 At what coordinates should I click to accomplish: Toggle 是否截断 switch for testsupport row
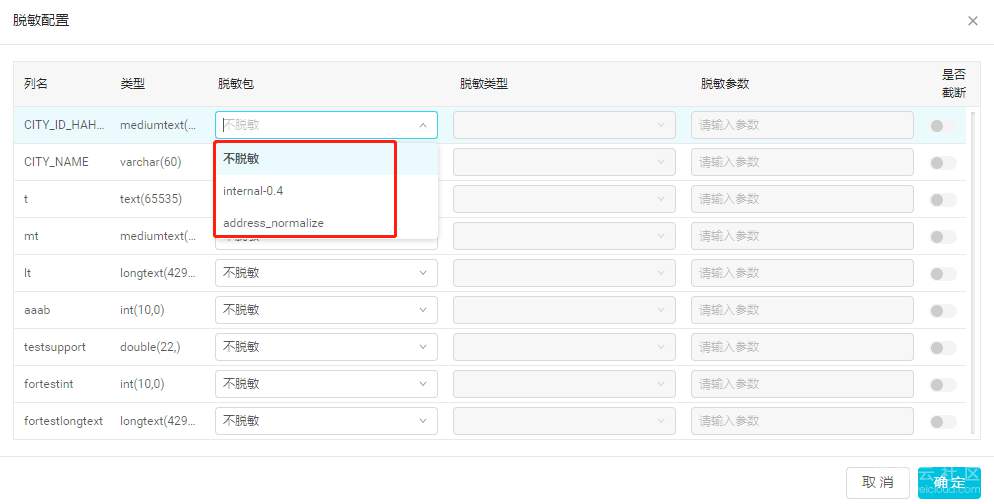pos(943,347)
